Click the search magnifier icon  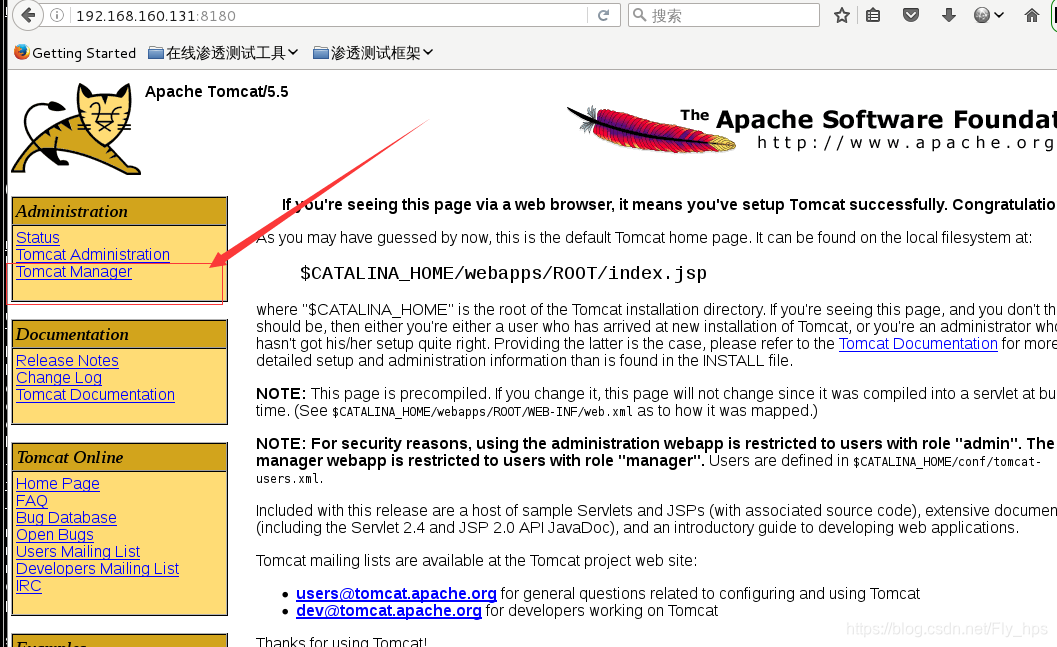click(640, 15)
